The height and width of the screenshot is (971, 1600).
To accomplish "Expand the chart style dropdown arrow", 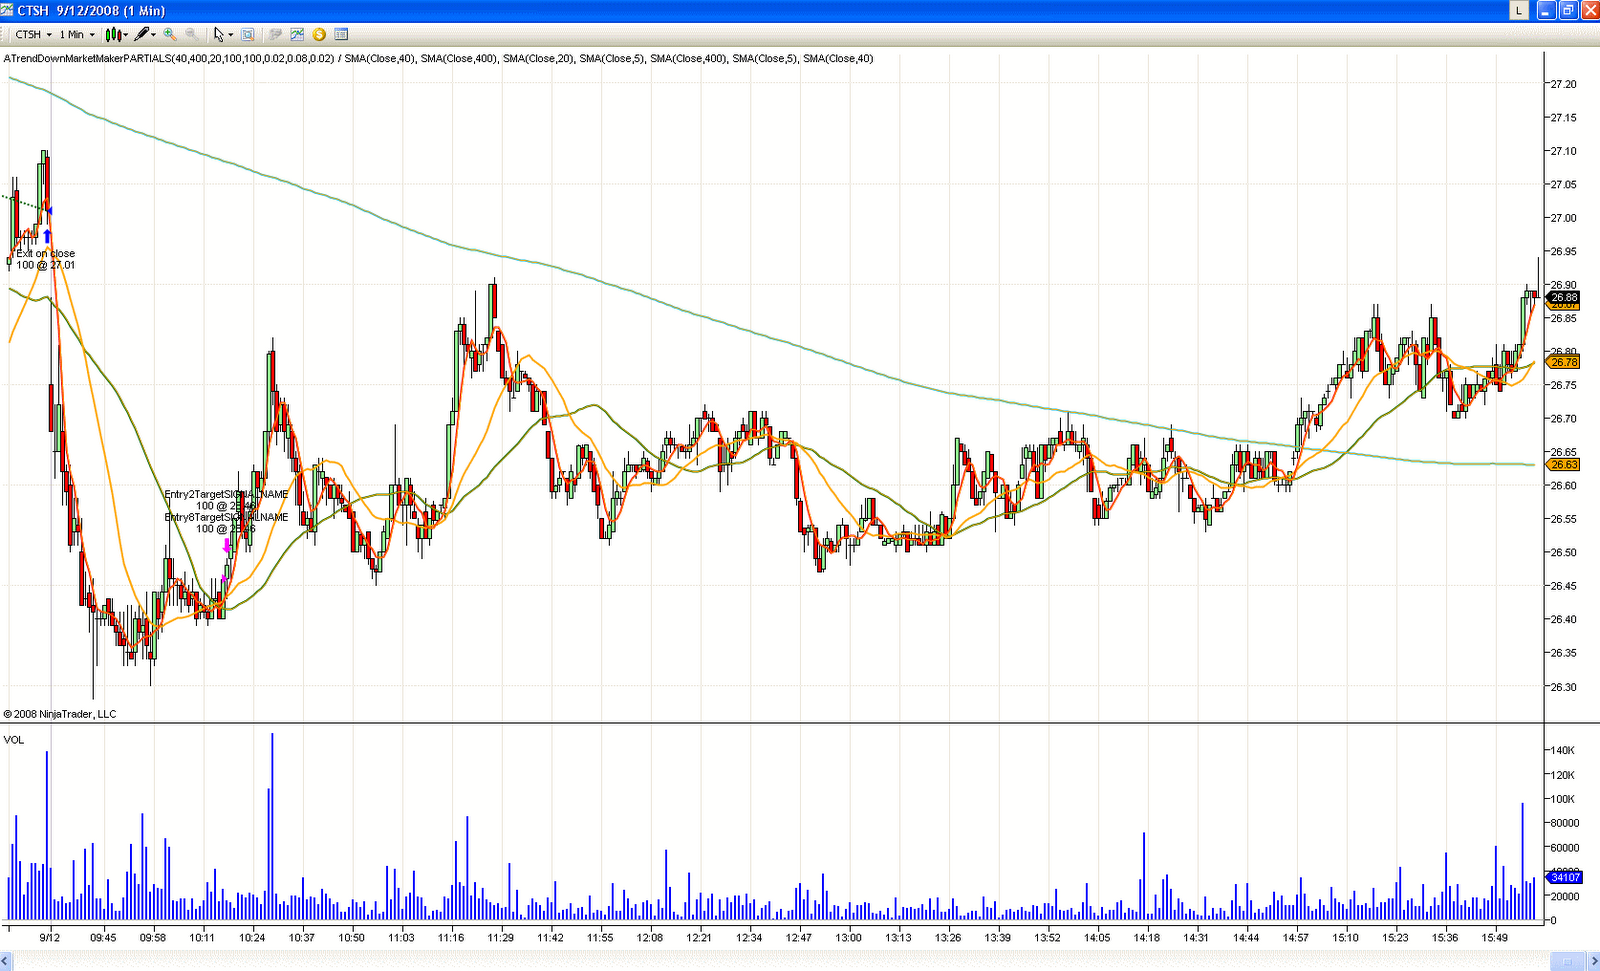I will [x=126, y=35].
